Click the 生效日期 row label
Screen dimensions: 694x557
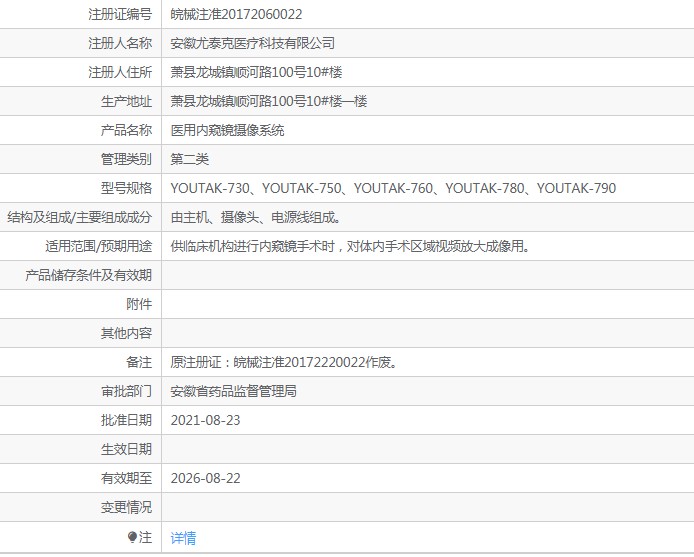pyautogui.click(x=126, y=449)
